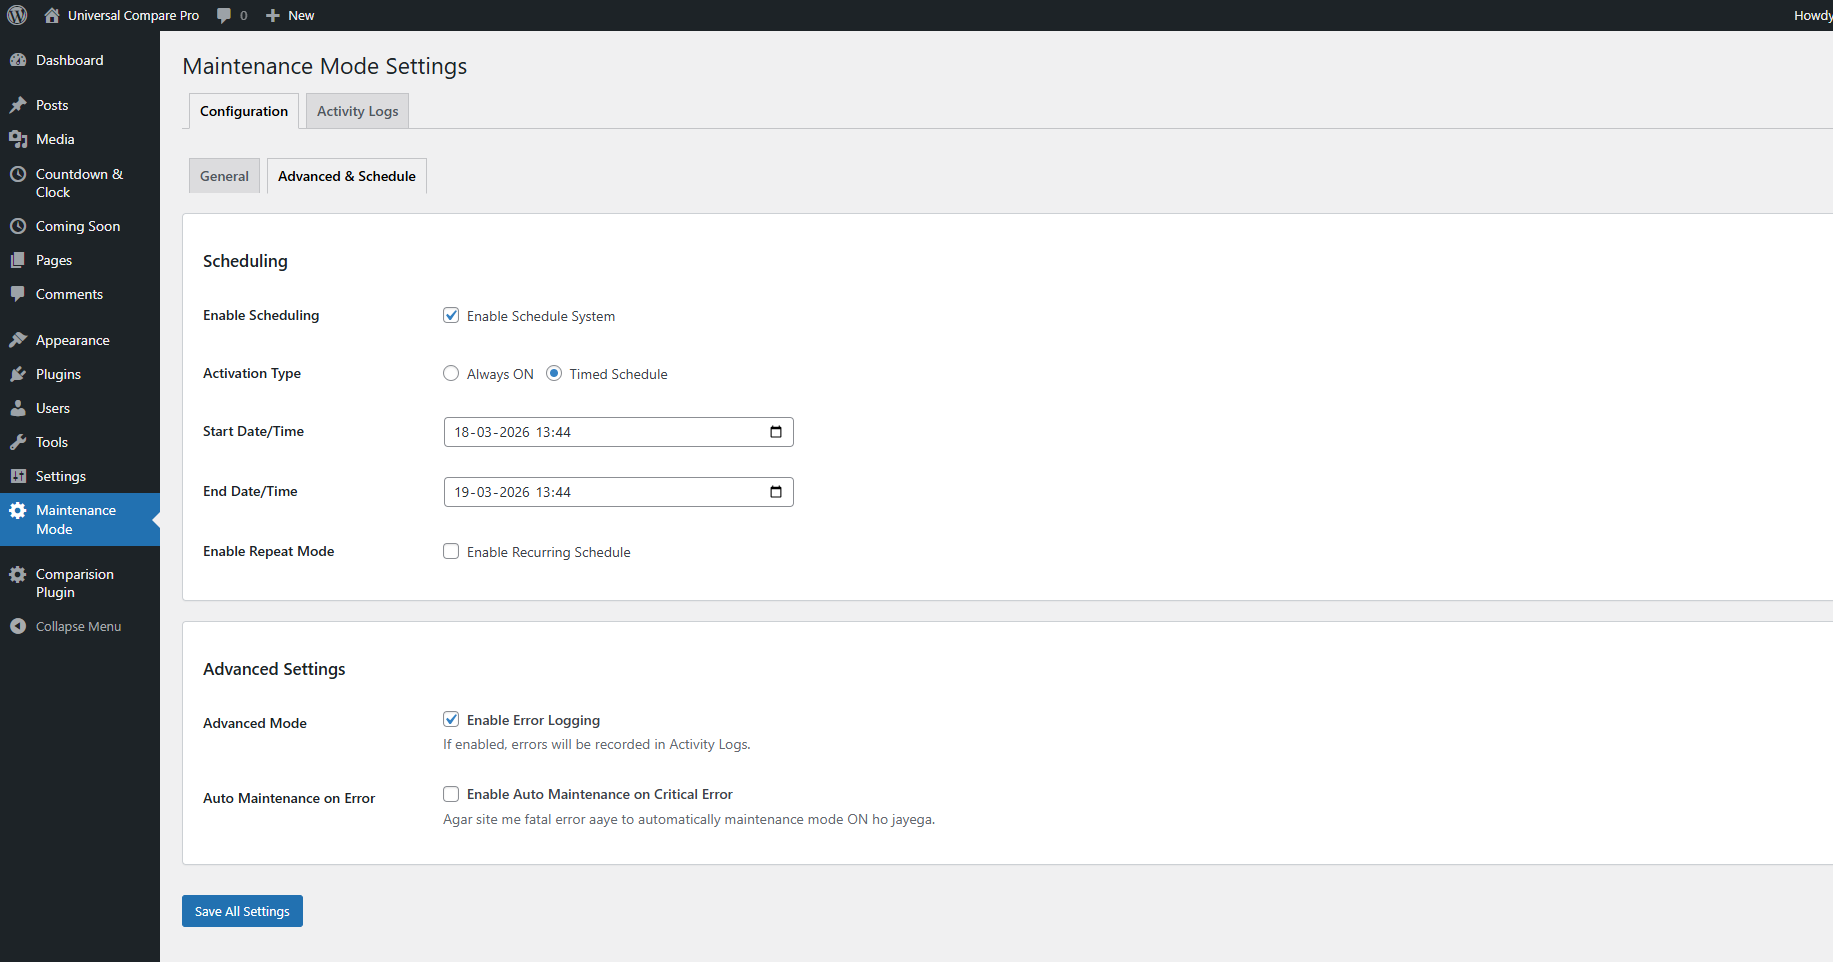
Task: Click the WordPress logo icon
Action: click(17, 15)
